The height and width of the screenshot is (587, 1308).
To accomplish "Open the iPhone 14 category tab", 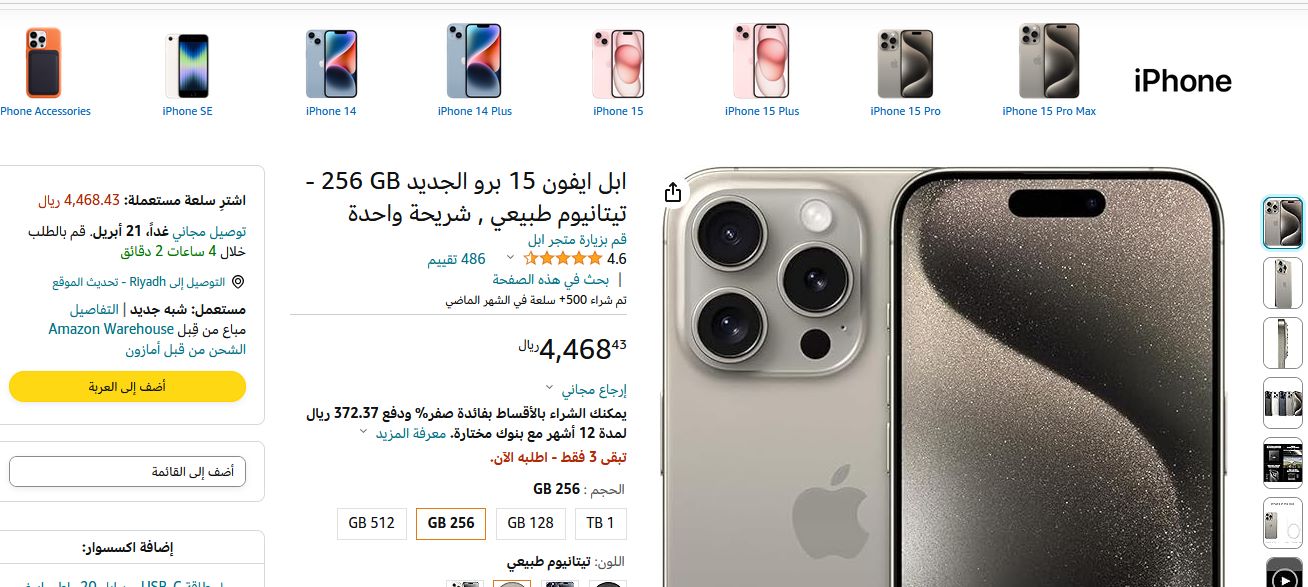I will 331,111.
